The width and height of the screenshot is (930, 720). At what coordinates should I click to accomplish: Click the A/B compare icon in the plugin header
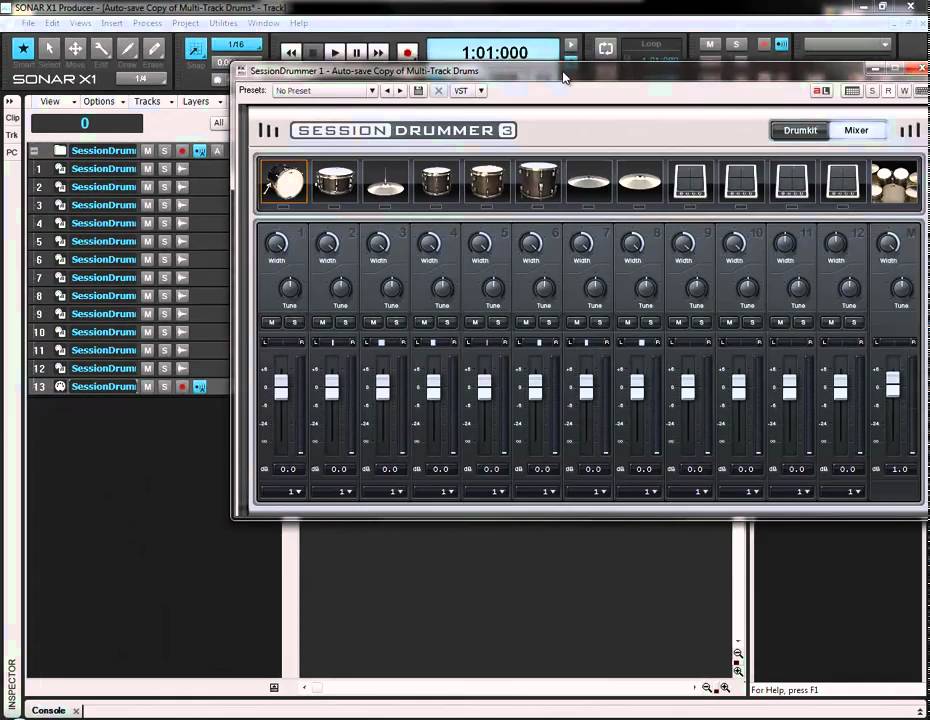[x=821, y=91]
